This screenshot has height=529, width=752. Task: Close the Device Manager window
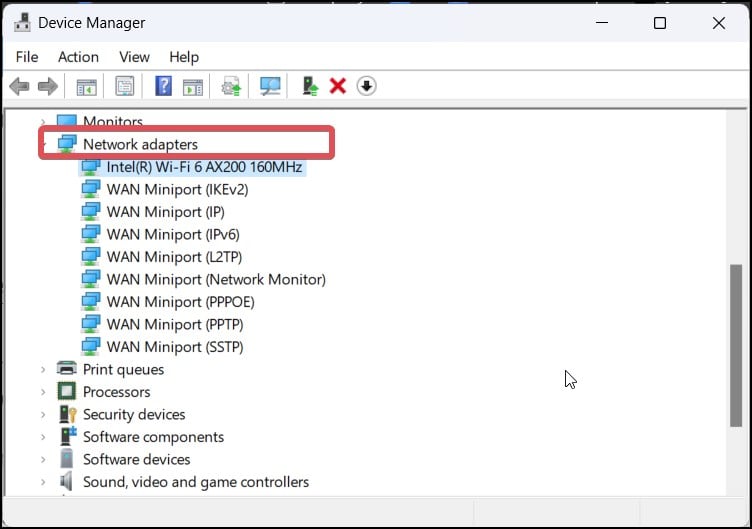point(718,23)
